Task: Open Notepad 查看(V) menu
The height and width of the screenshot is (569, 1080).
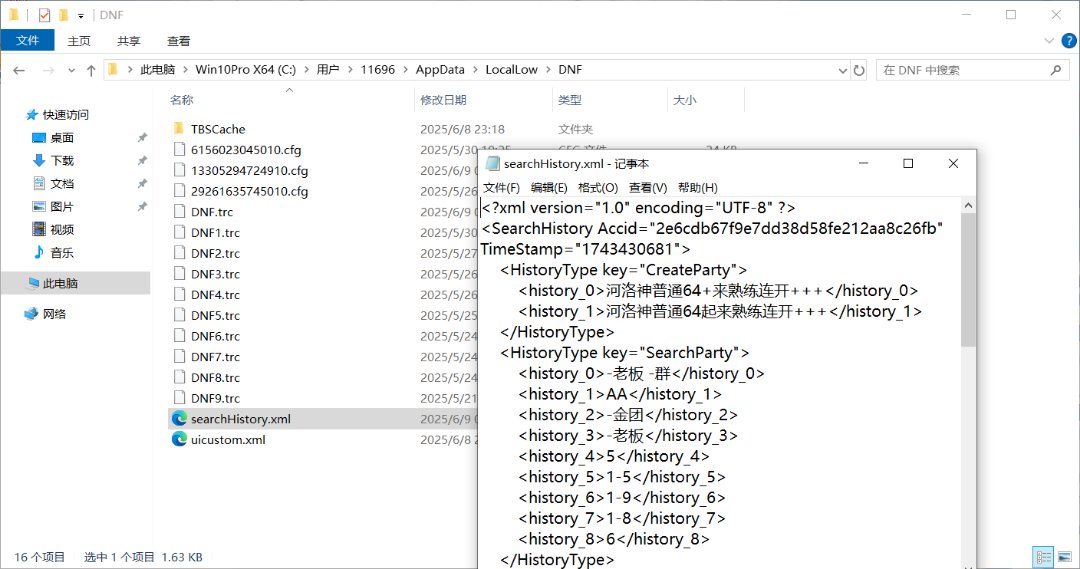Action: [648, 187]
